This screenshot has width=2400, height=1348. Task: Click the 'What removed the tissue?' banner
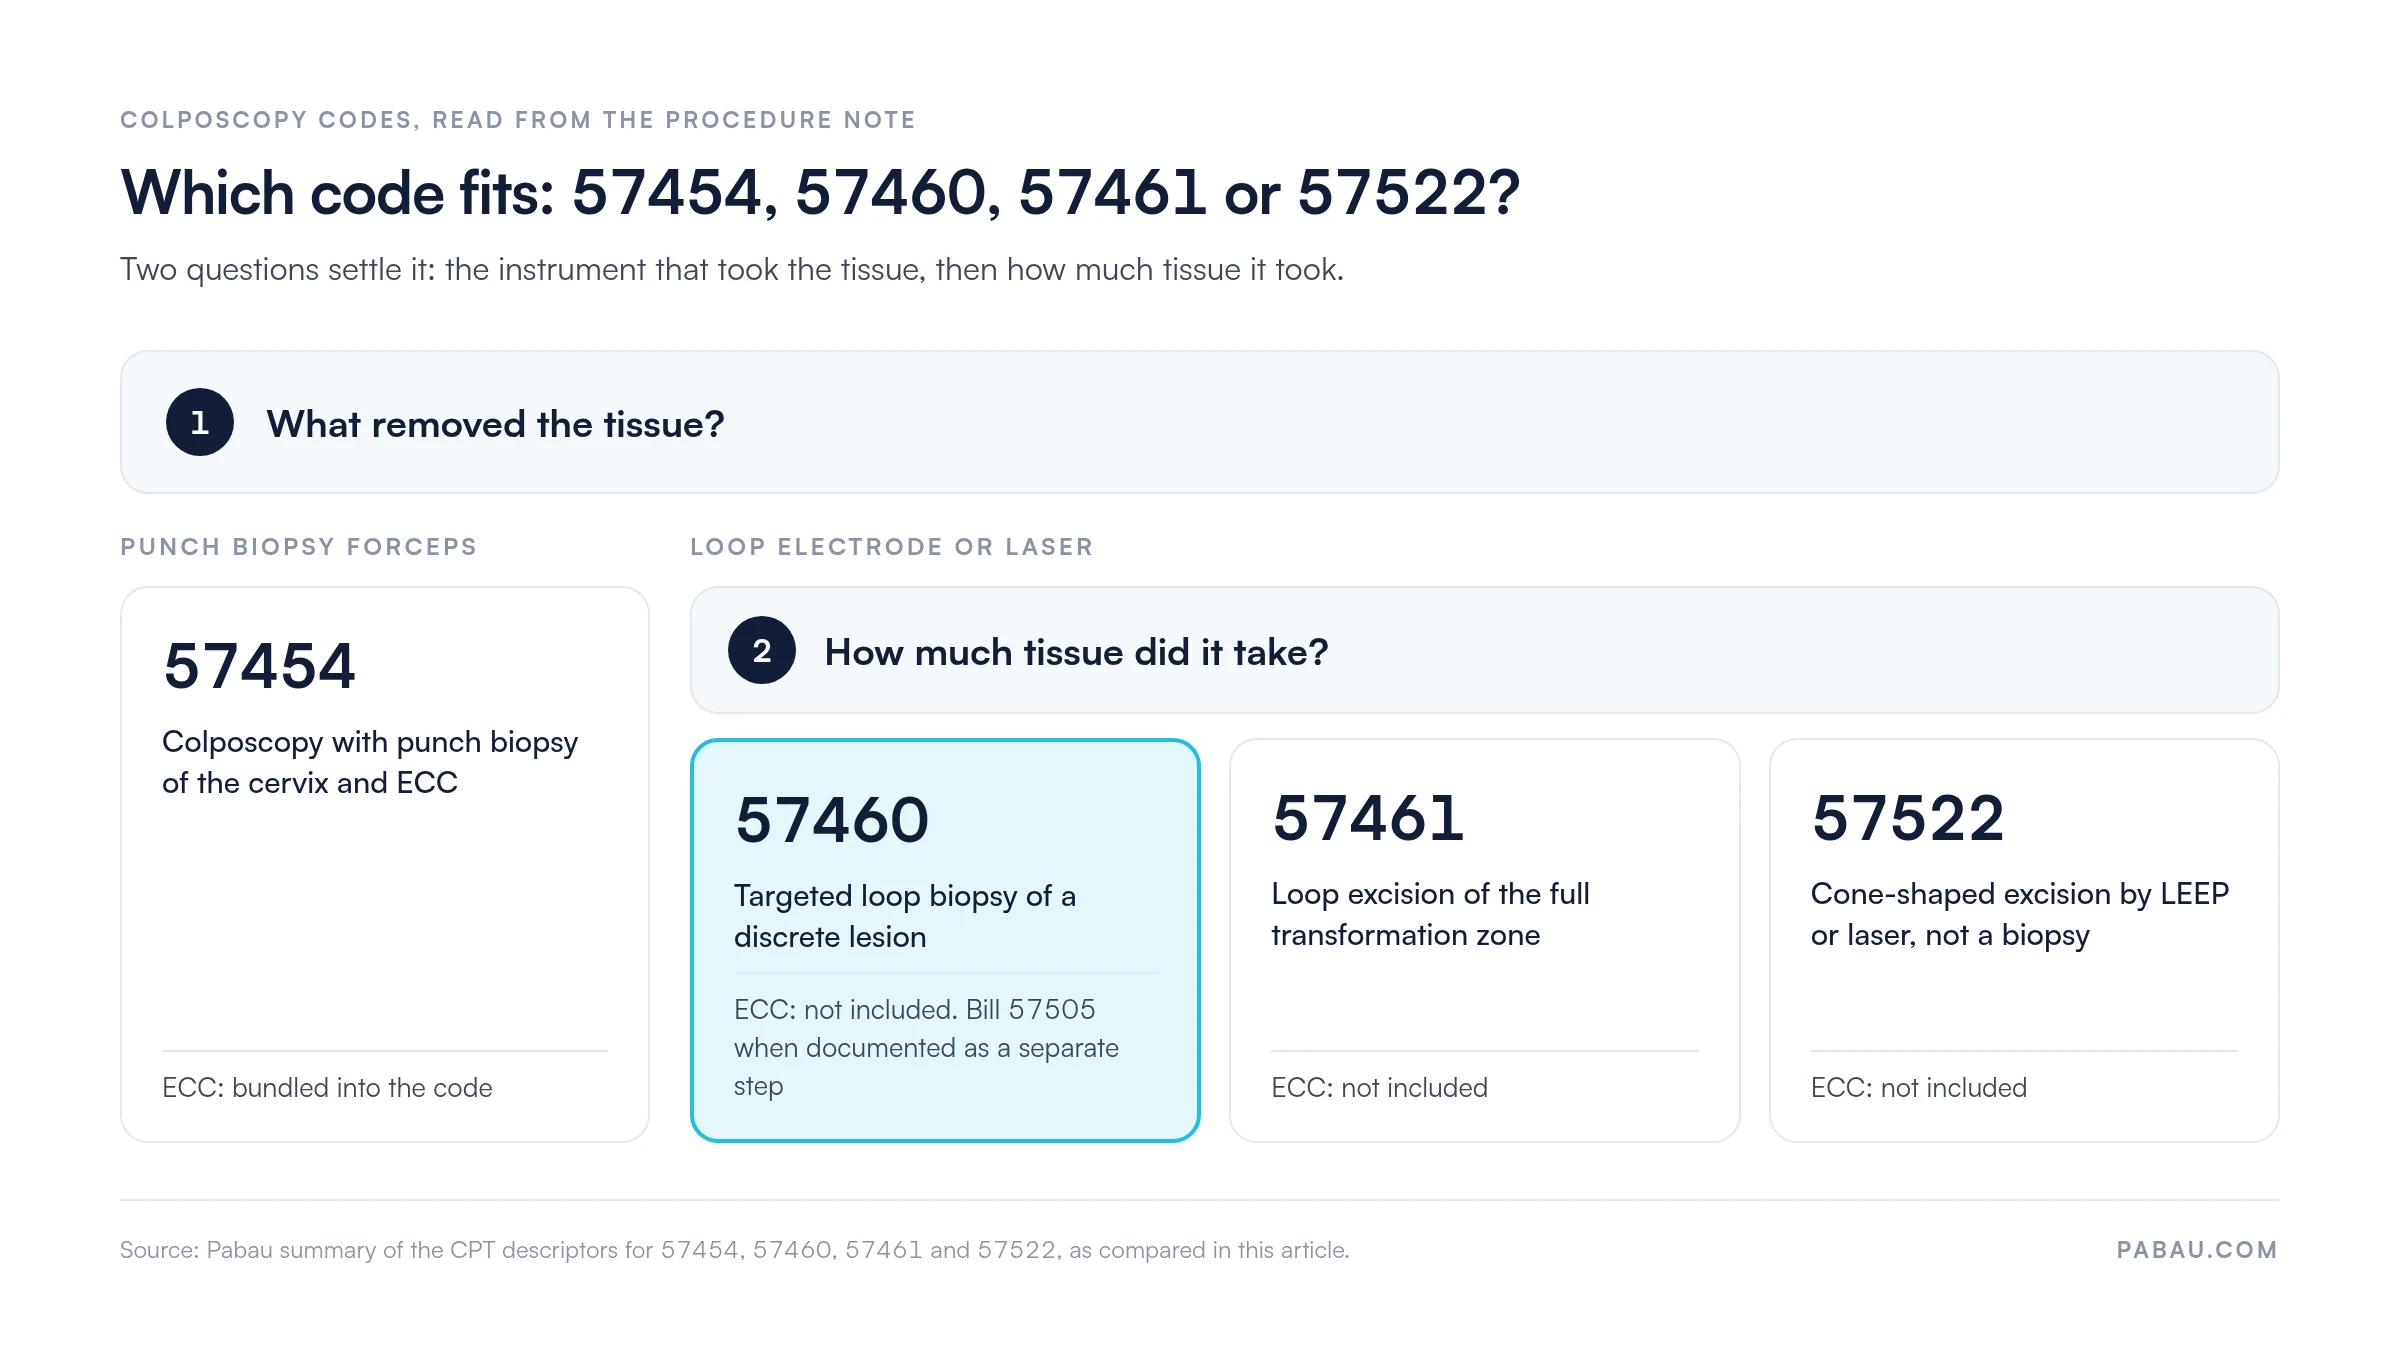[1200, 422]
